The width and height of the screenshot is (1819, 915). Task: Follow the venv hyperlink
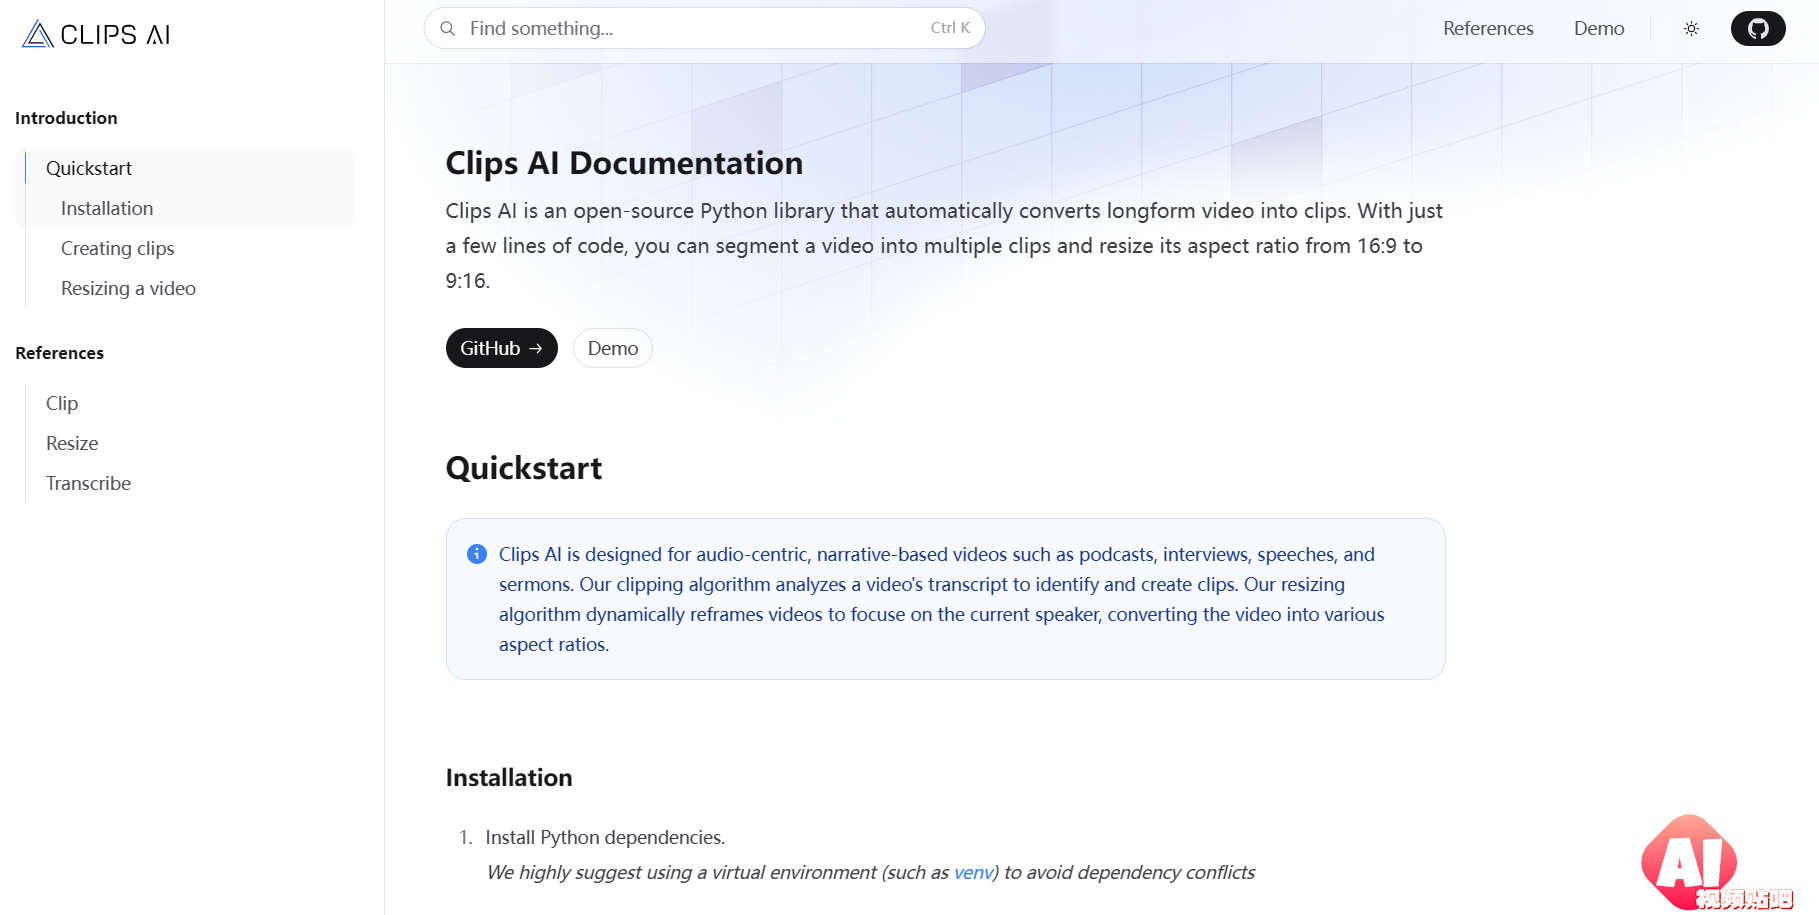pos(974,872)
